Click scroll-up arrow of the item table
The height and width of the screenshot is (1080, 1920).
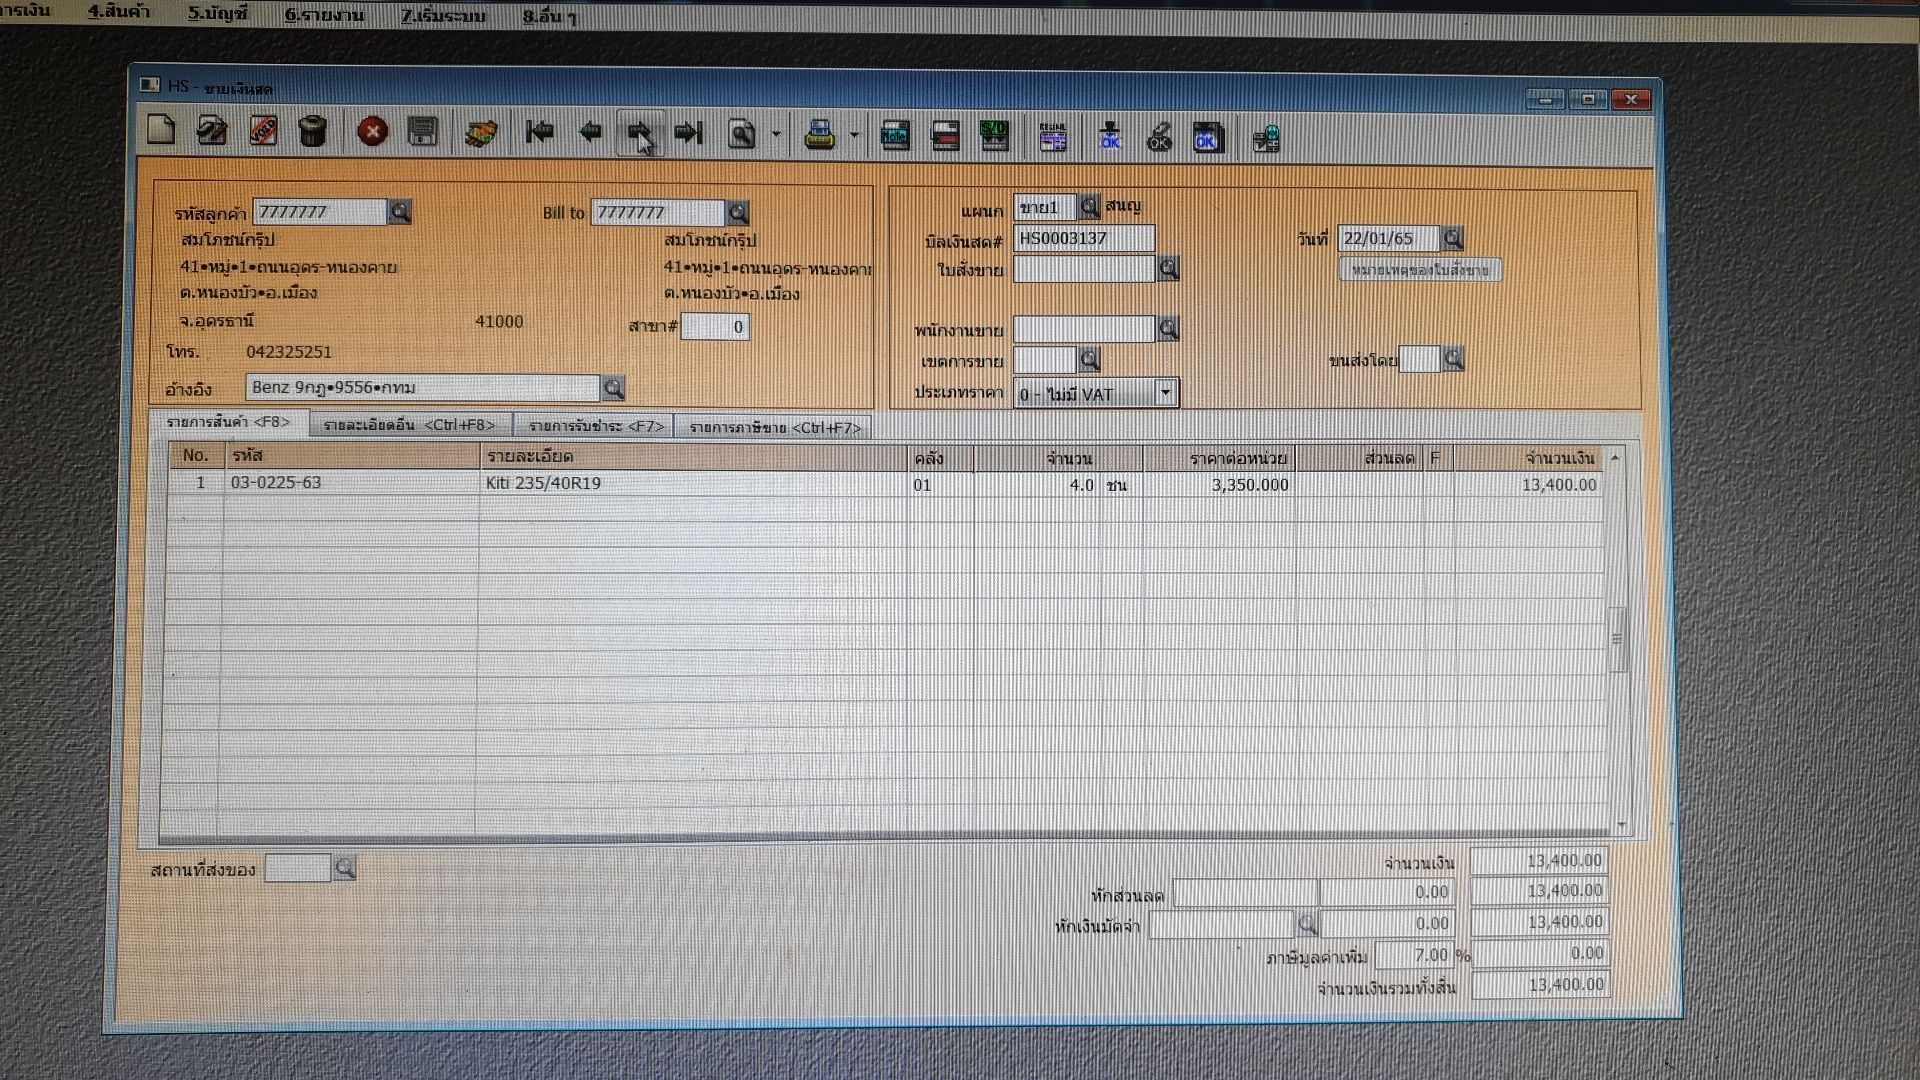click(x=1615, y=457)
